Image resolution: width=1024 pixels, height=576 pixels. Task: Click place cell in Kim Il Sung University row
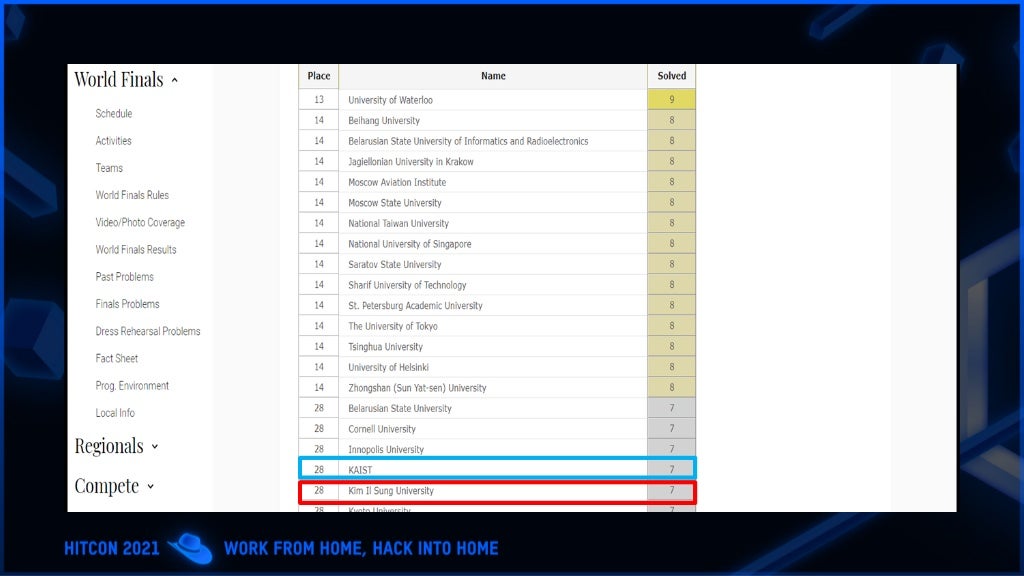click(x=319, y=490)
